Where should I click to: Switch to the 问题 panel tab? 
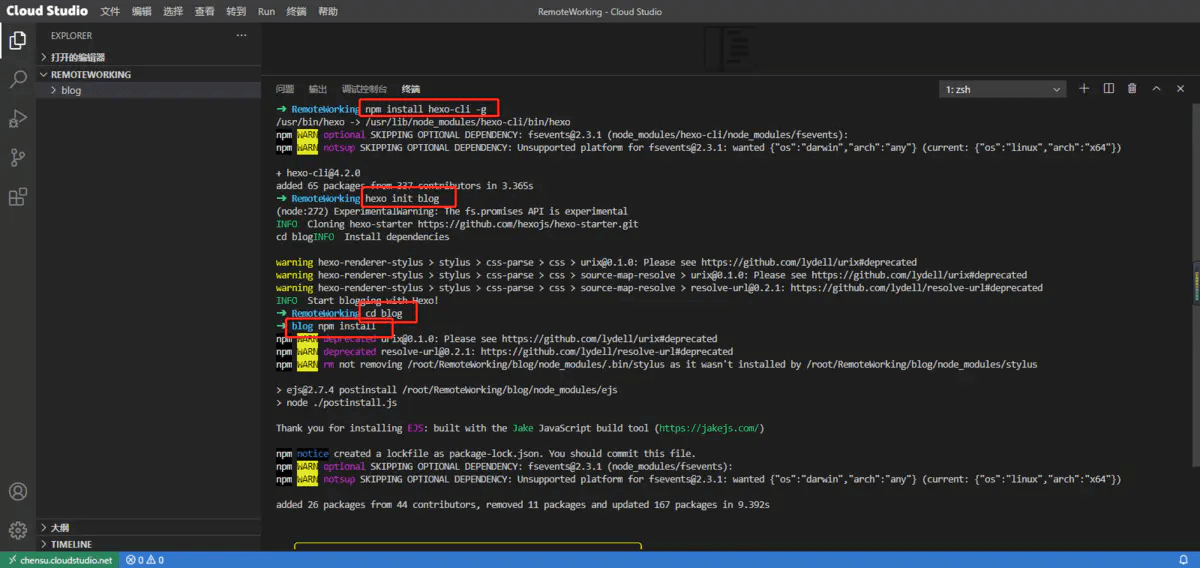pyautogui.click(x=285, y=89)
